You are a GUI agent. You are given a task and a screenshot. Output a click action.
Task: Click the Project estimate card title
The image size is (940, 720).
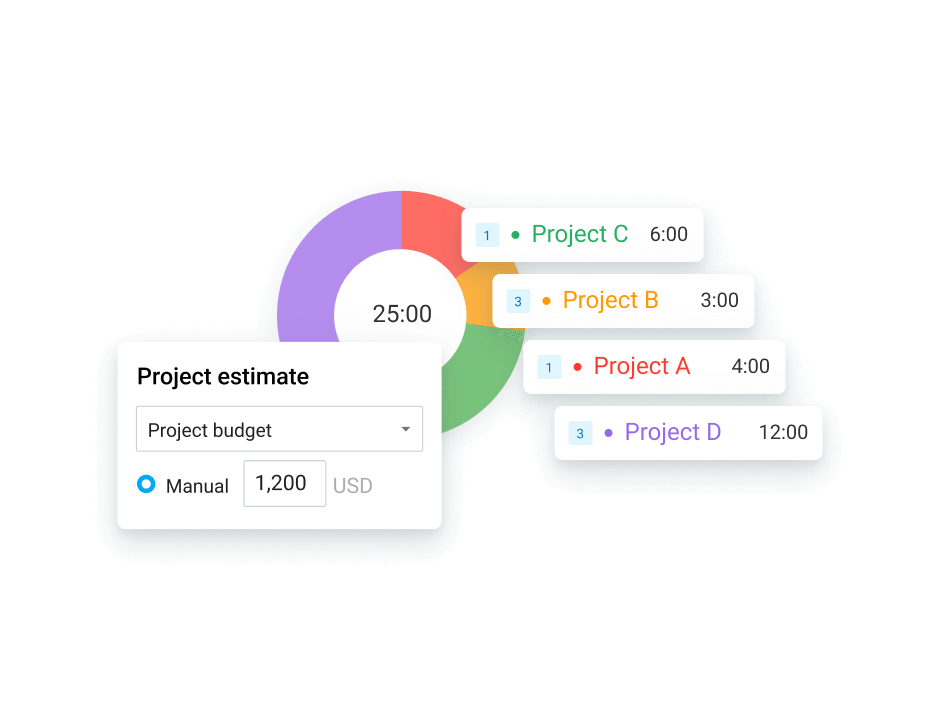(222, 377)
